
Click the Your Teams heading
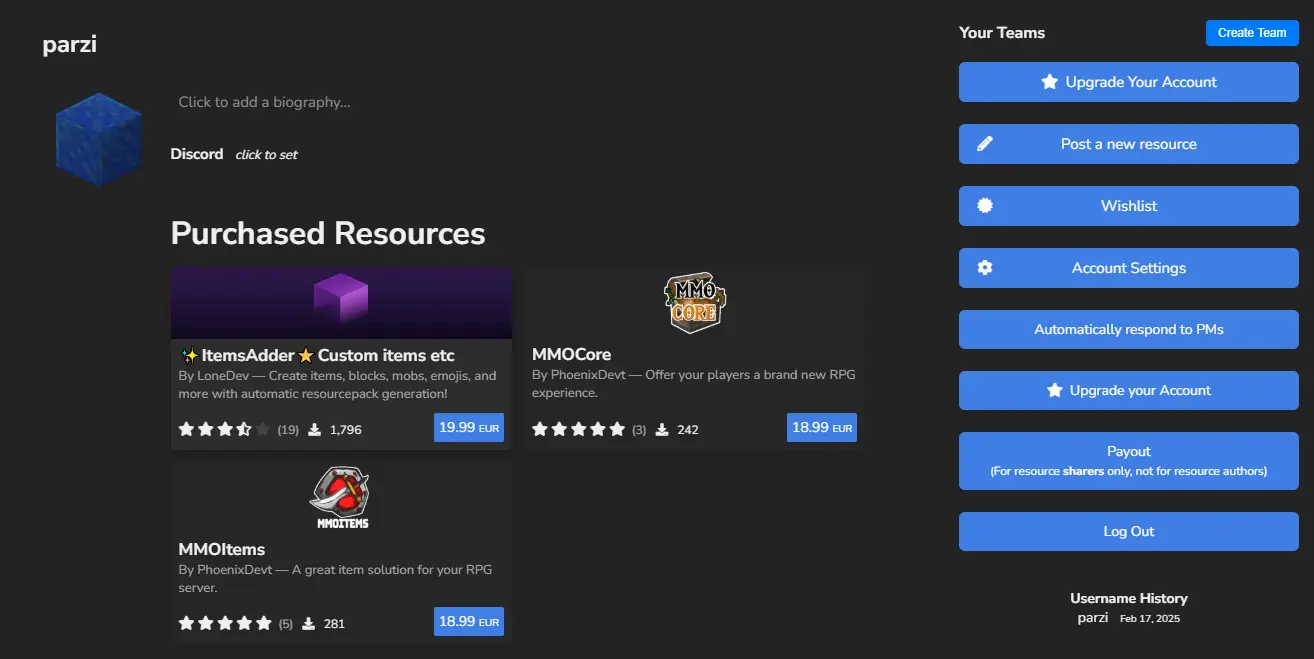1002,33
